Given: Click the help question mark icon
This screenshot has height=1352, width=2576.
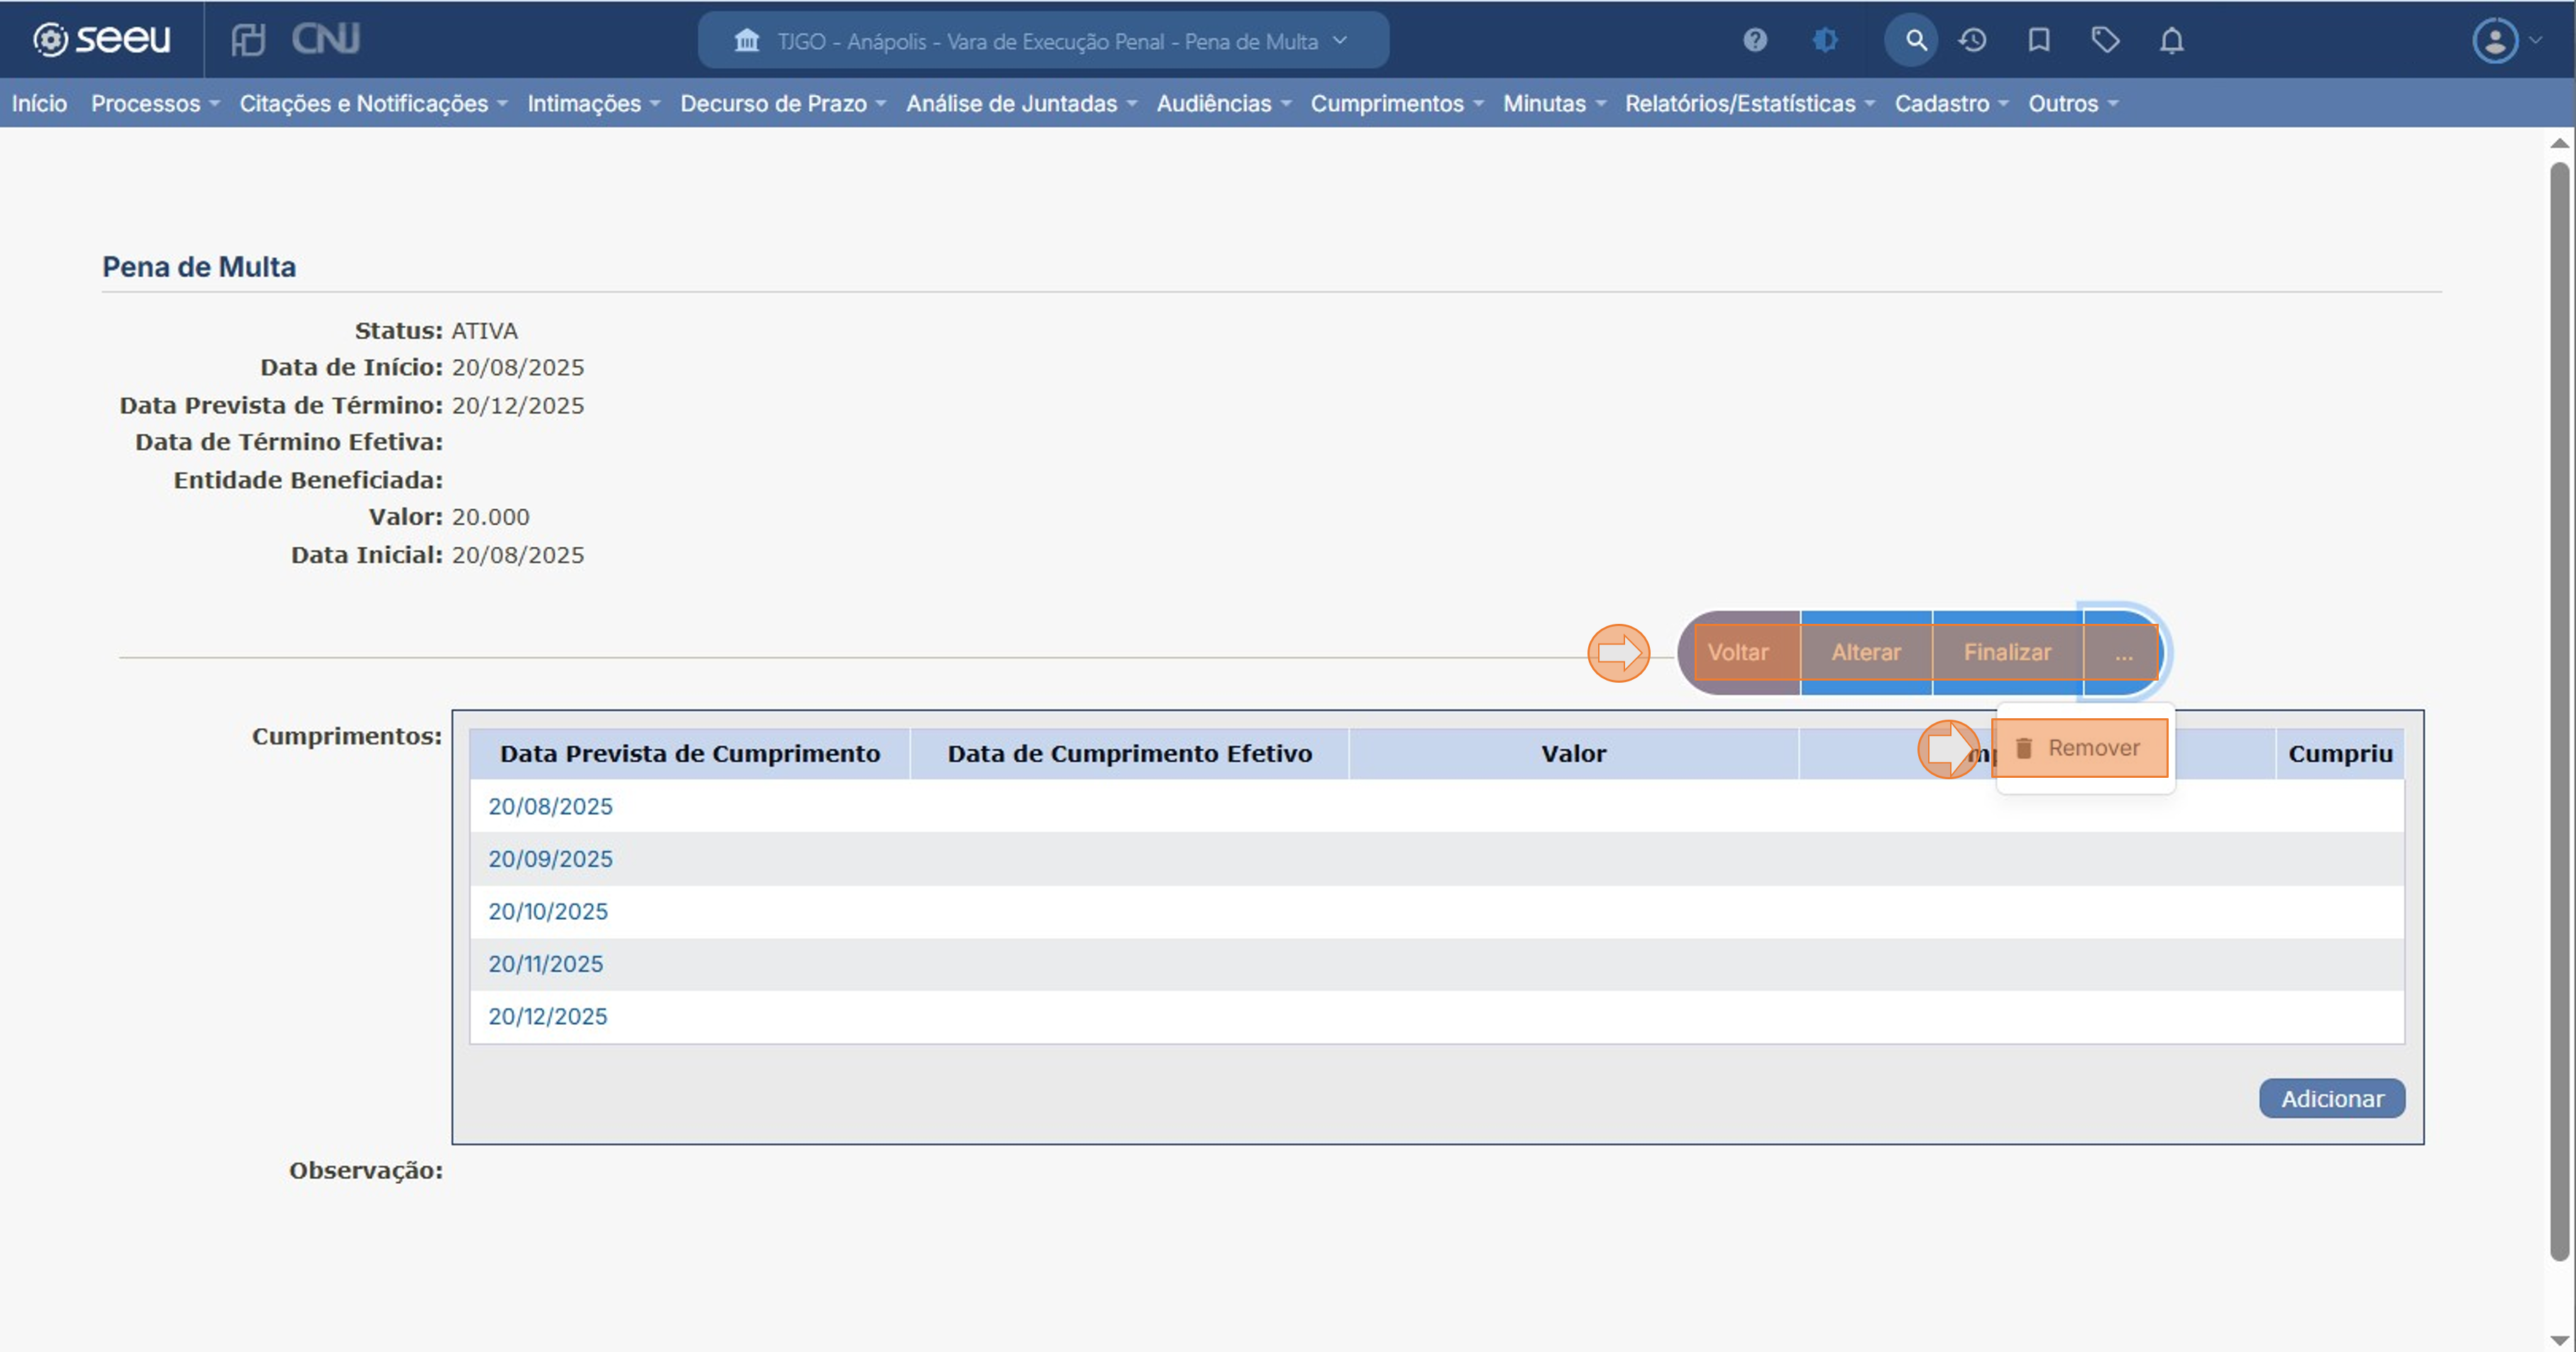Looking at the screenshot, I should 1754,40.
